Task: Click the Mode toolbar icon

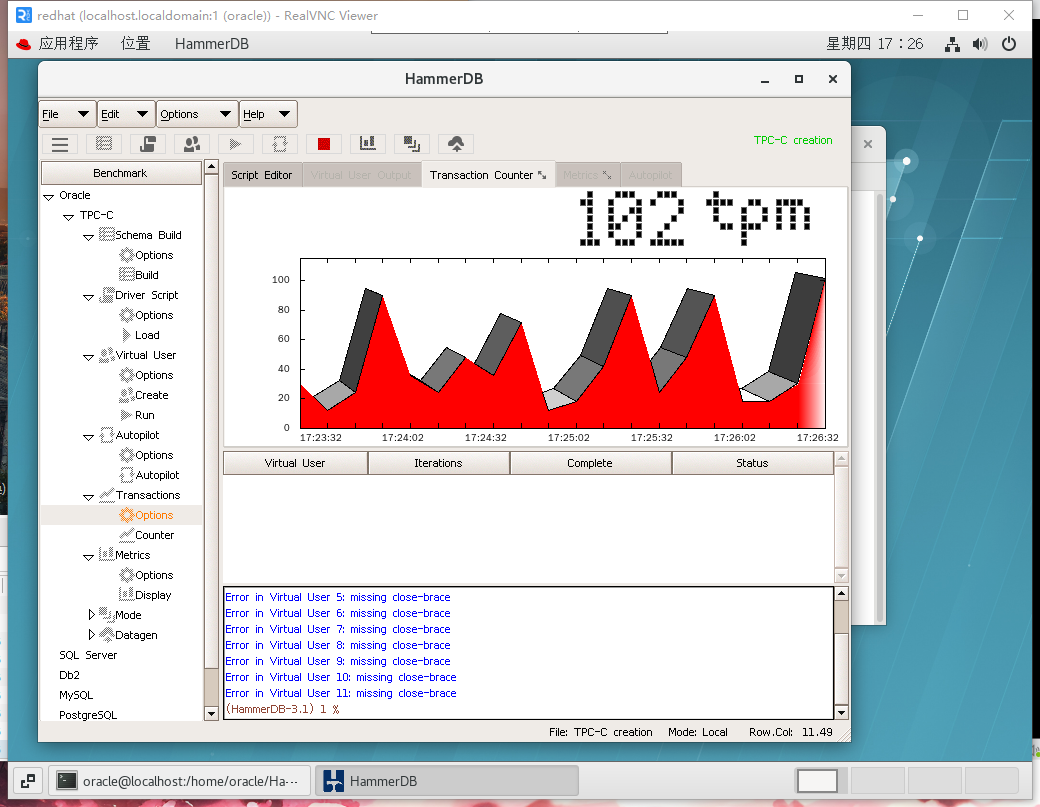Action: pyautogui.click(x=411, y=144)
